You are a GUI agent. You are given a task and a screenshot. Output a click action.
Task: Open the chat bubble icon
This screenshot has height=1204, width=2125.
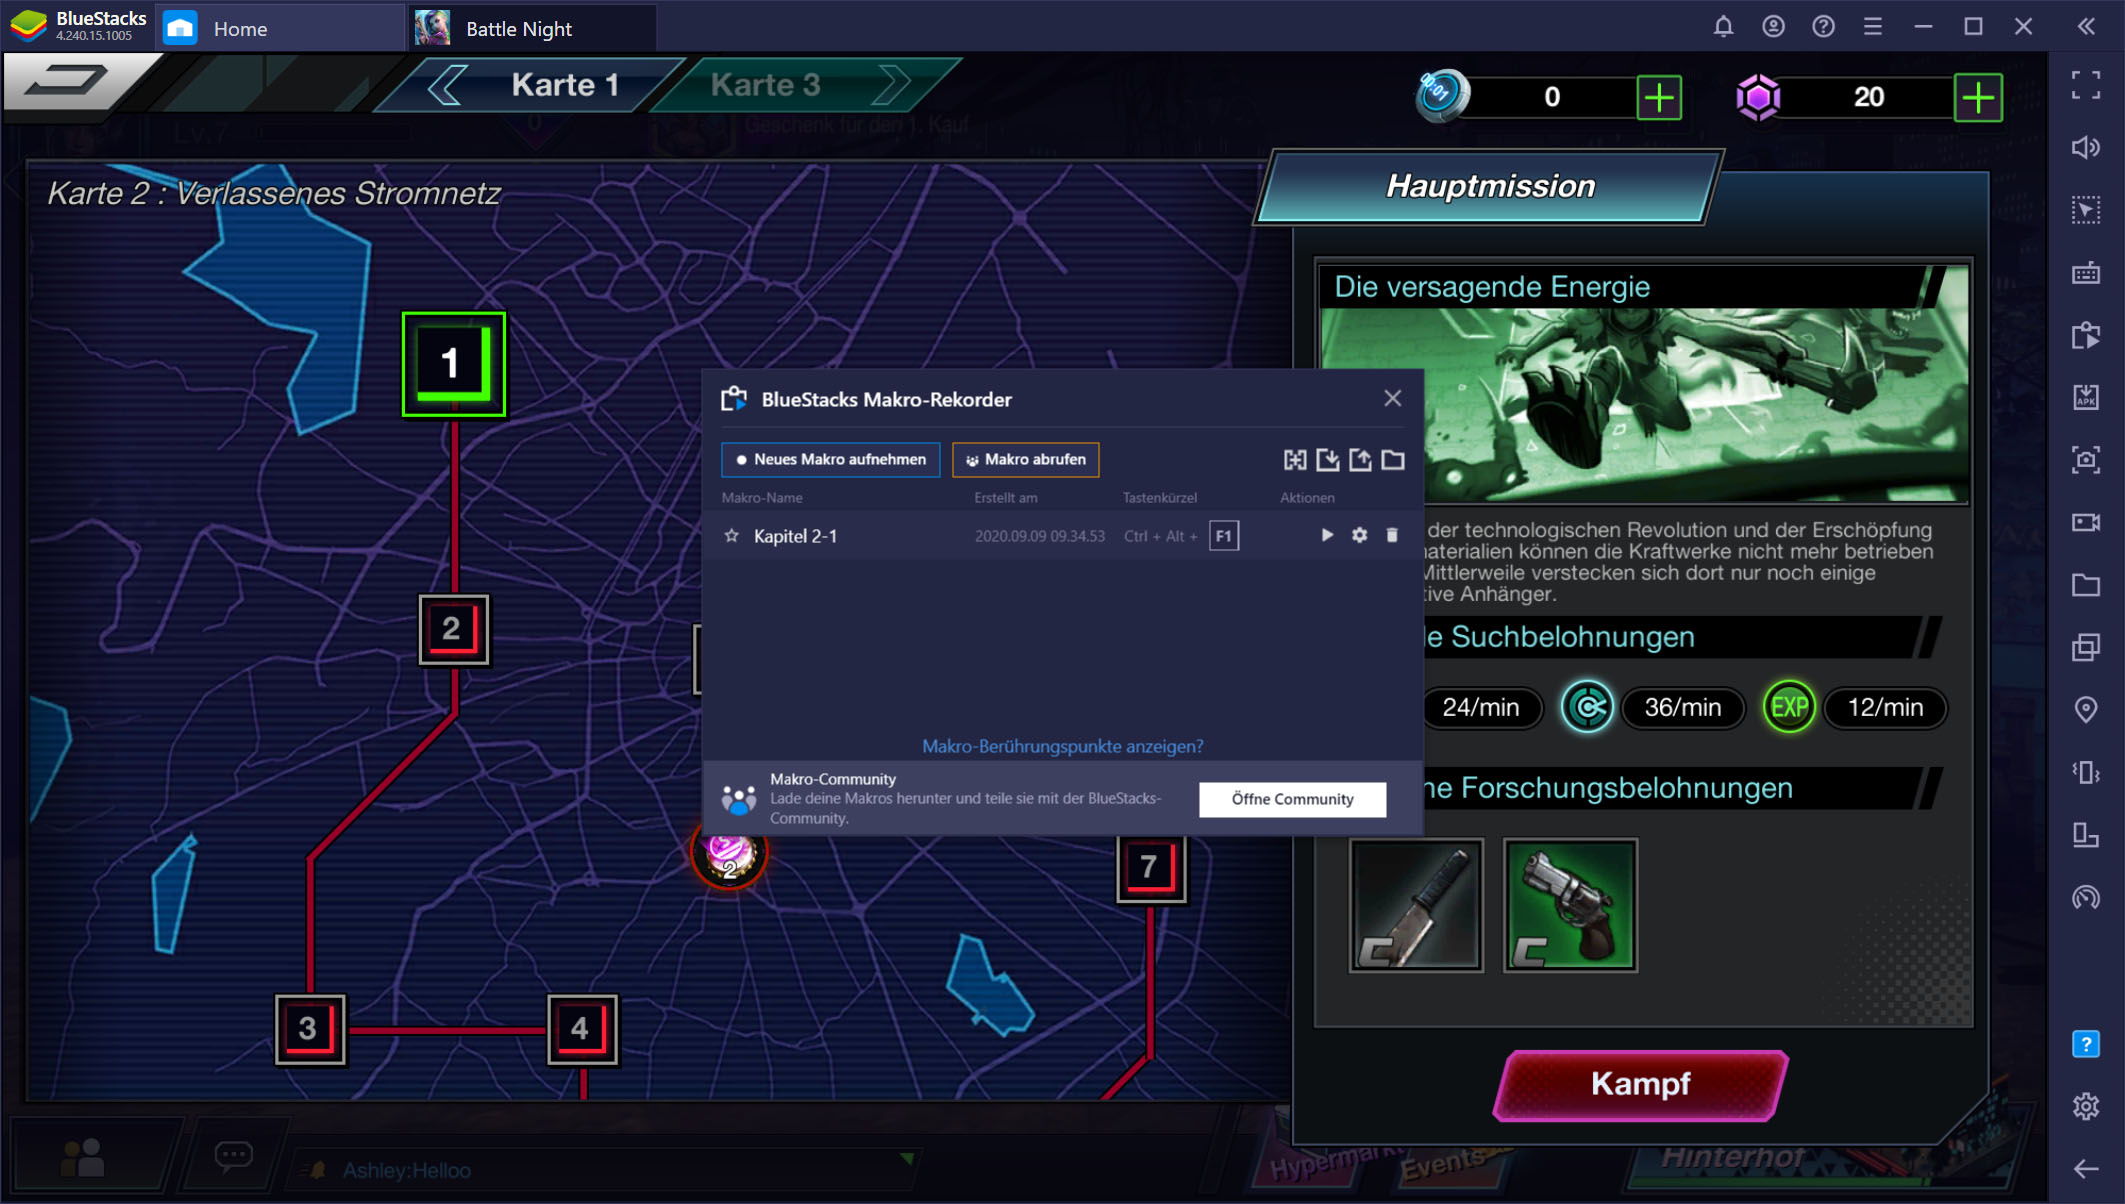234,1156
